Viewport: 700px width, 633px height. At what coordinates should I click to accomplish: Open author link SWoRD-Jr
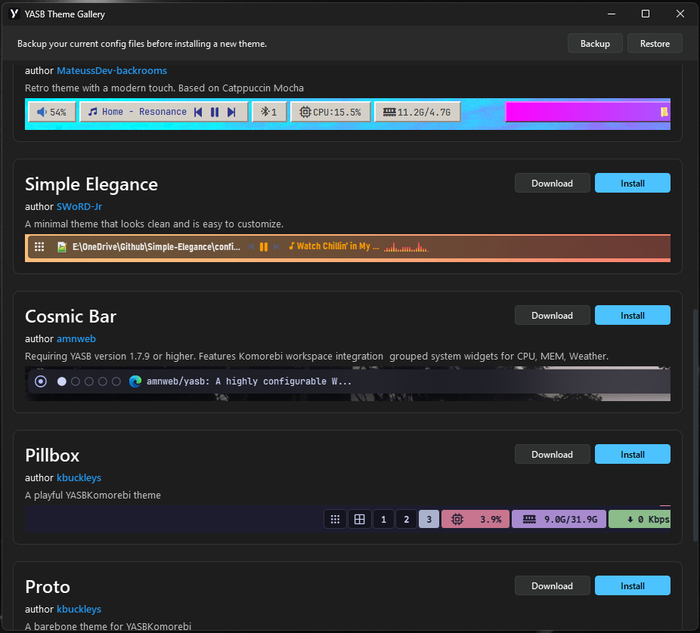[80, 207]
